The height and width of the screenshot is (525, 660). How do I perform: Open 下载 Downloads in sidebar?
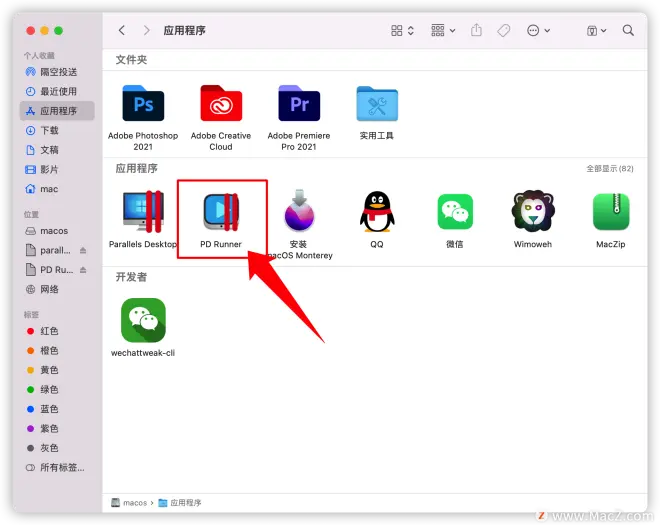57,131
